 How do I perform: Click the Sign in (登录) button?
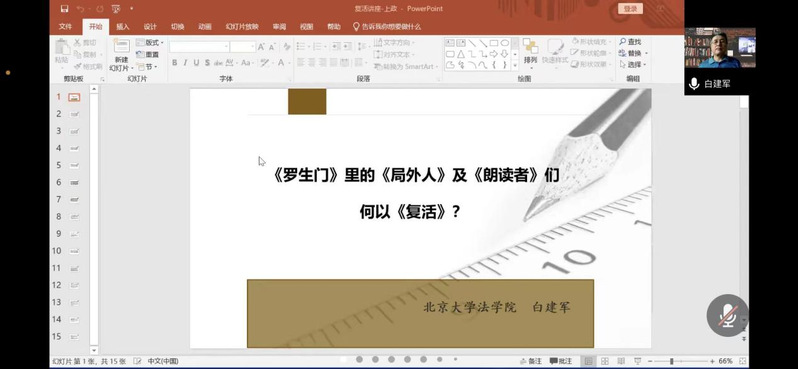coord(630,9)
